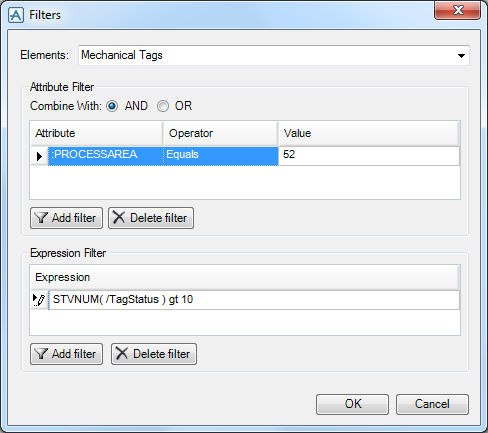Image resolution: width=488 pixels, height=433 pixels.
Task: Select the AND combine radio button
Action: pyautogui.click(x=112, y=106)
